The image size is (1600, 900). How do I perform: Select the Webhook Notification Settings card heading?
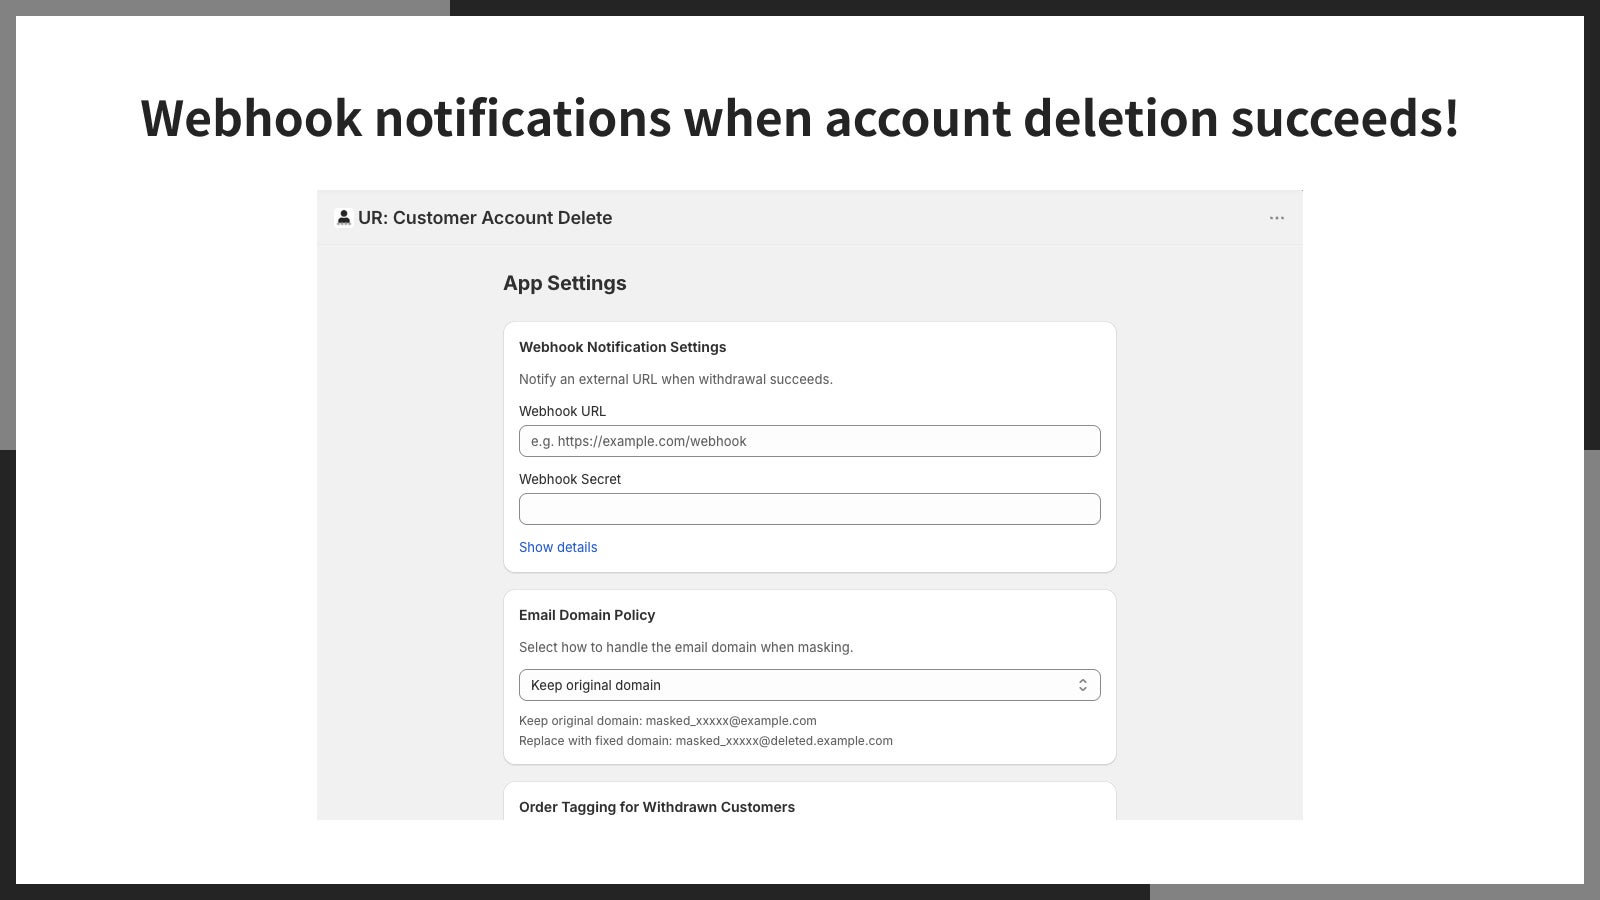tap(622, 347)
